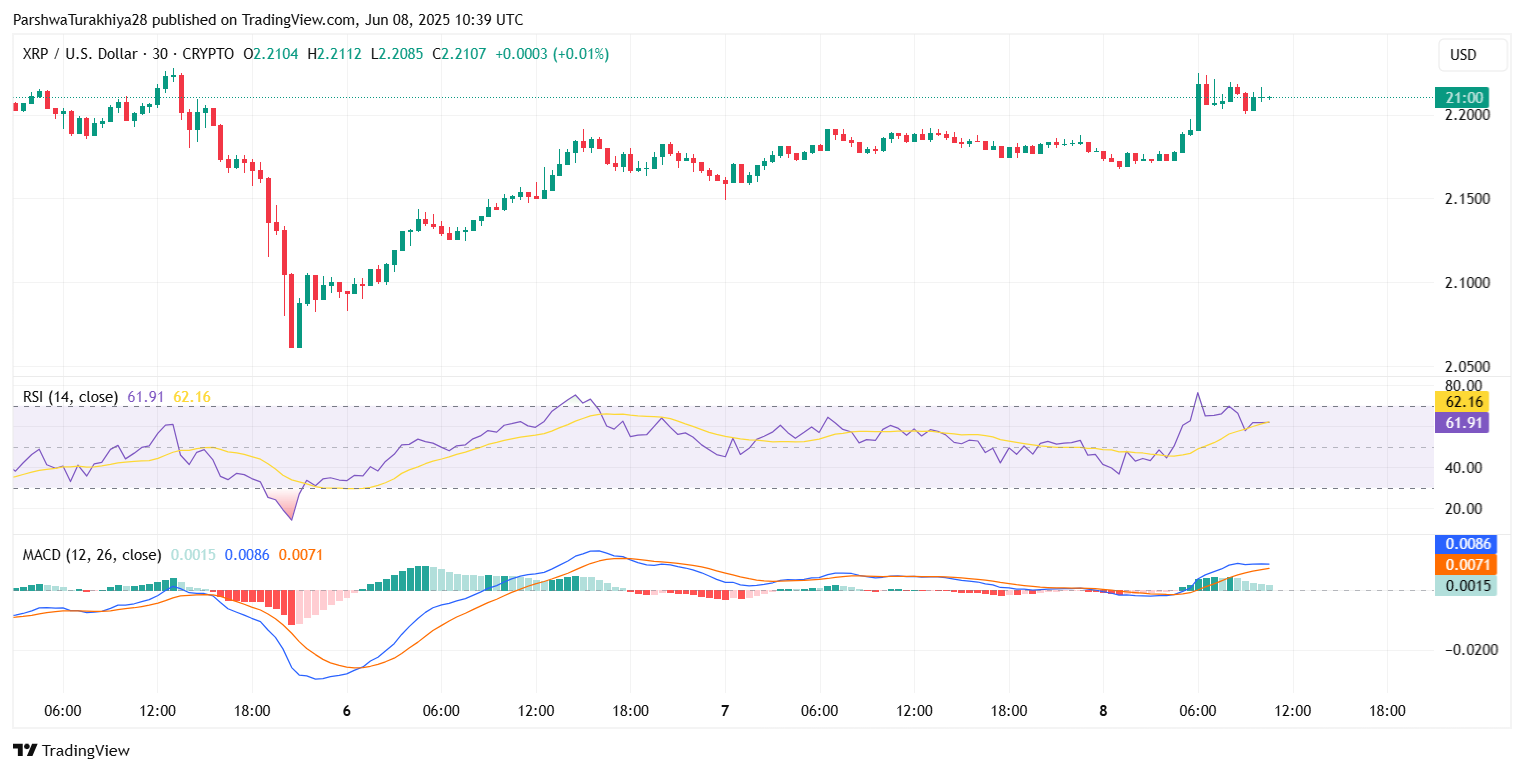Click the last 18:00 time axis label
This screenshot has width=1524, height=772.
(x=1387, y=711)
